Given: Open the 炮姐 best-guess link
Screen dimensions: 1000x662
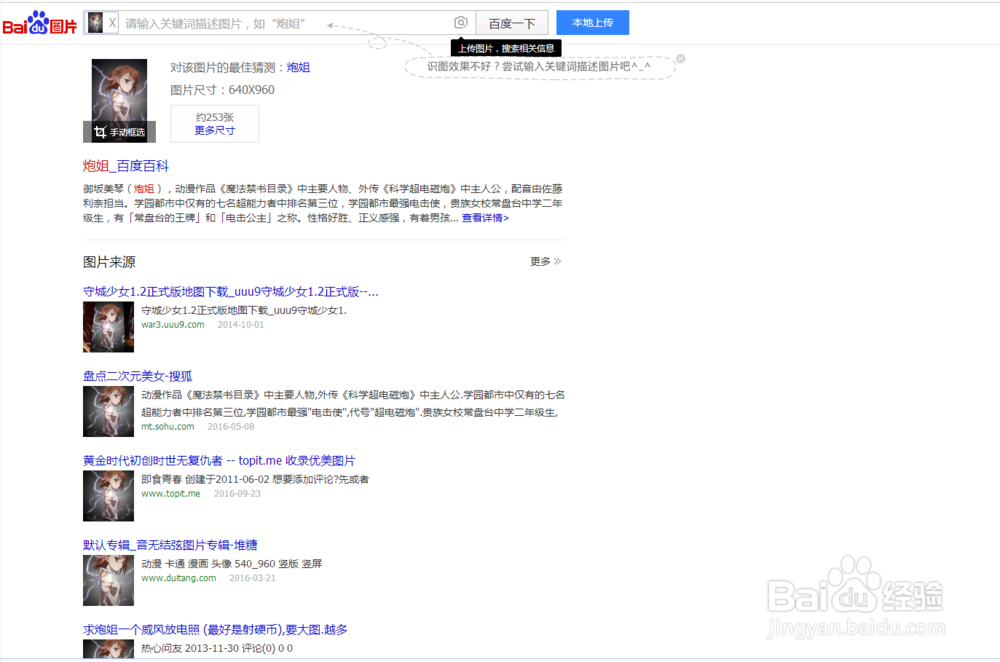Looking at the screenshot, I should 299,67.
